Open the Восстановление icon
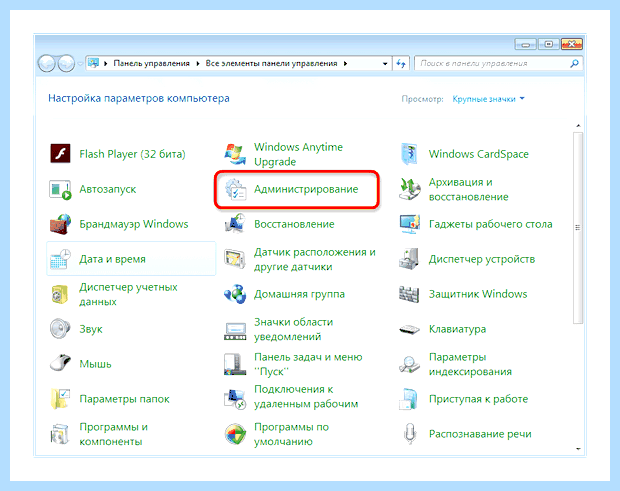Viewport: 620px width, 491px height. pos(235,224)
